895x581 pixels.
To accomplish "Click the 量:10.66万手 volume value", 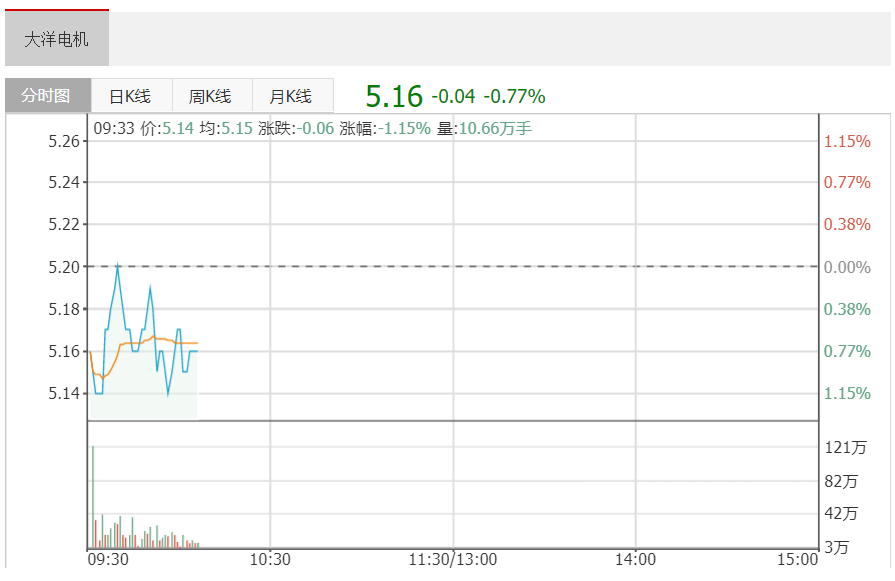I will pyautogui.click(x=485, y=128).
